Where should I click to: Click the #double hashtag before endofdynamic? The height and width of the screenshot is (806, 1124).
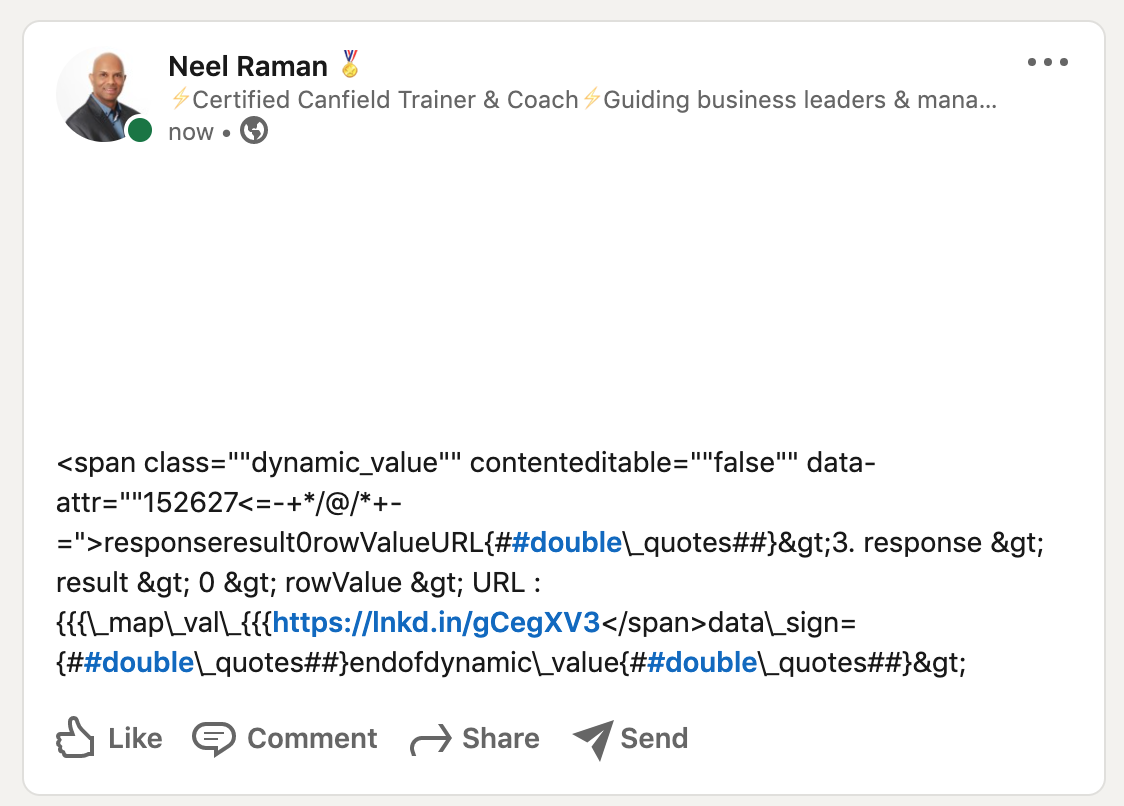pos(139,663)
